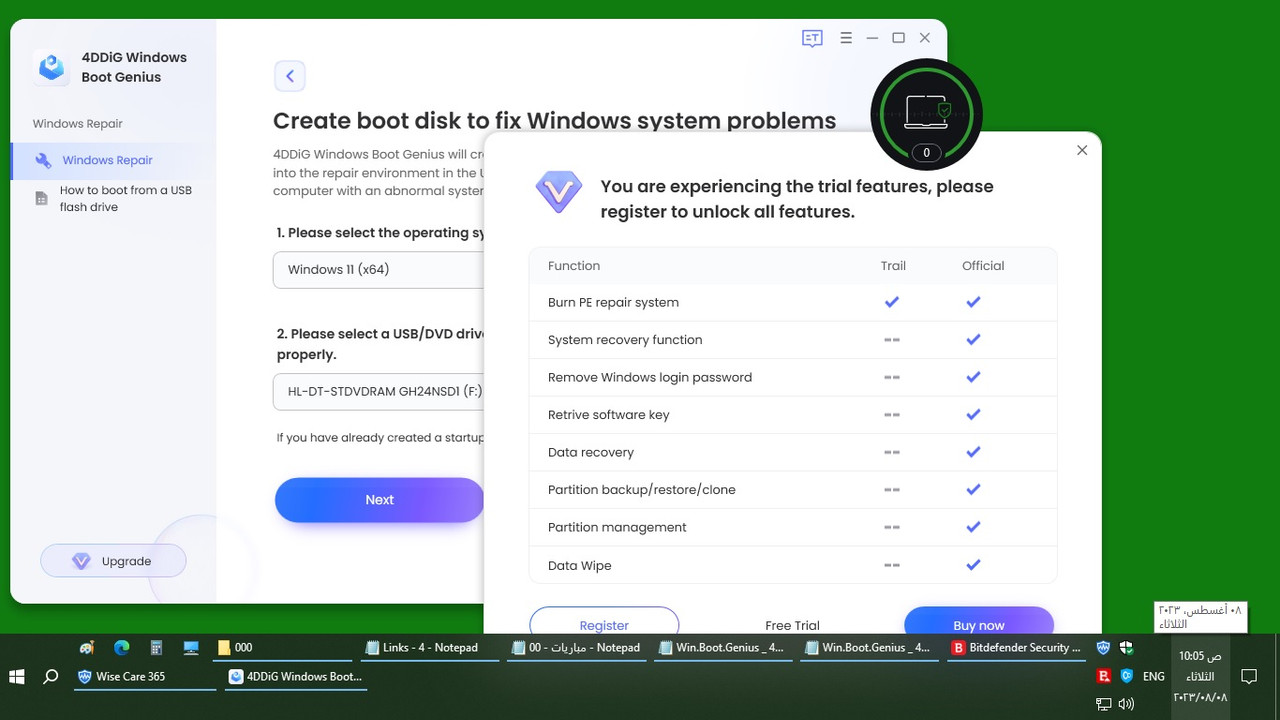Click the System recovery function row
The image size is (1280, 720).
[x=793, y=340]
